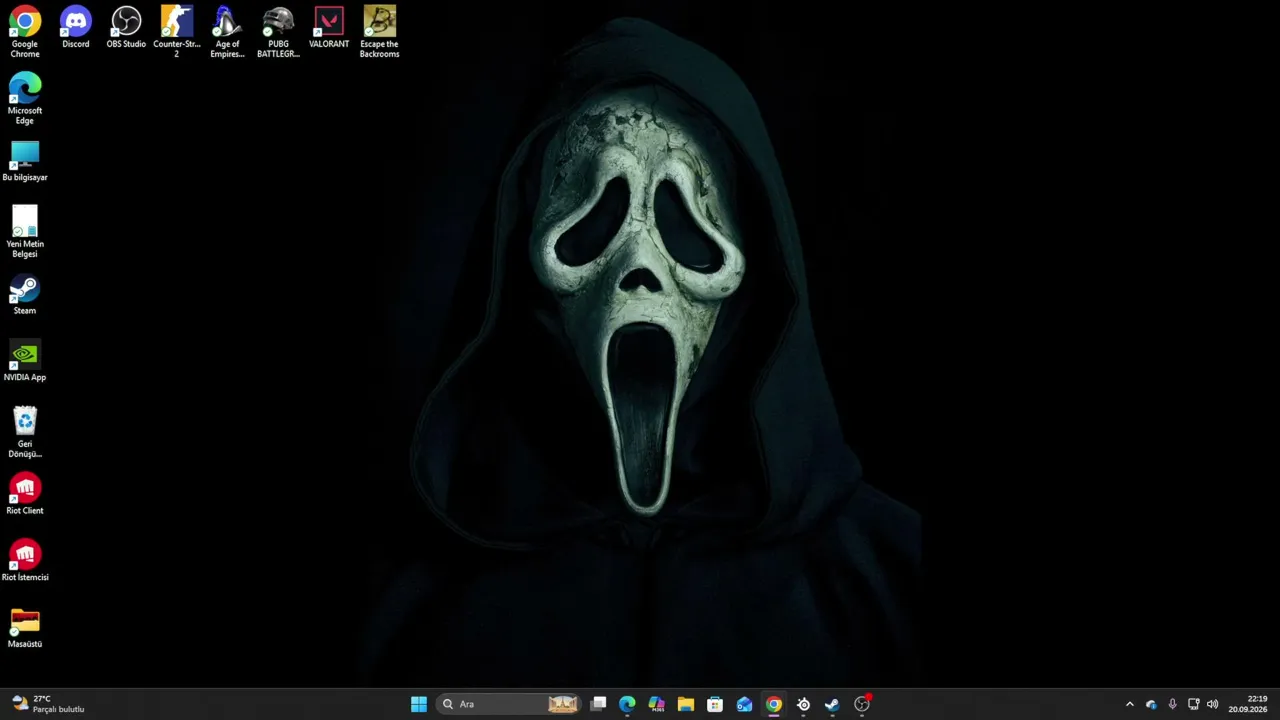Select the Yeni Metin Belgesi file

click(25, 232)
